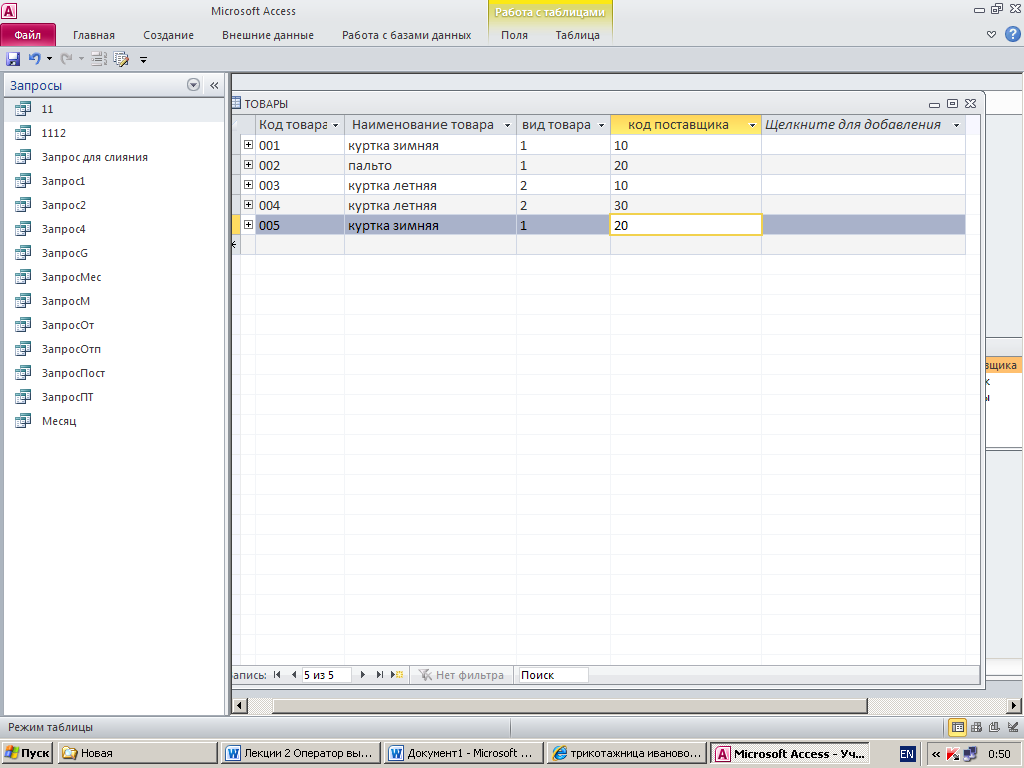
Task: Go to last record navigation button
Action: [x=379, y=675]
